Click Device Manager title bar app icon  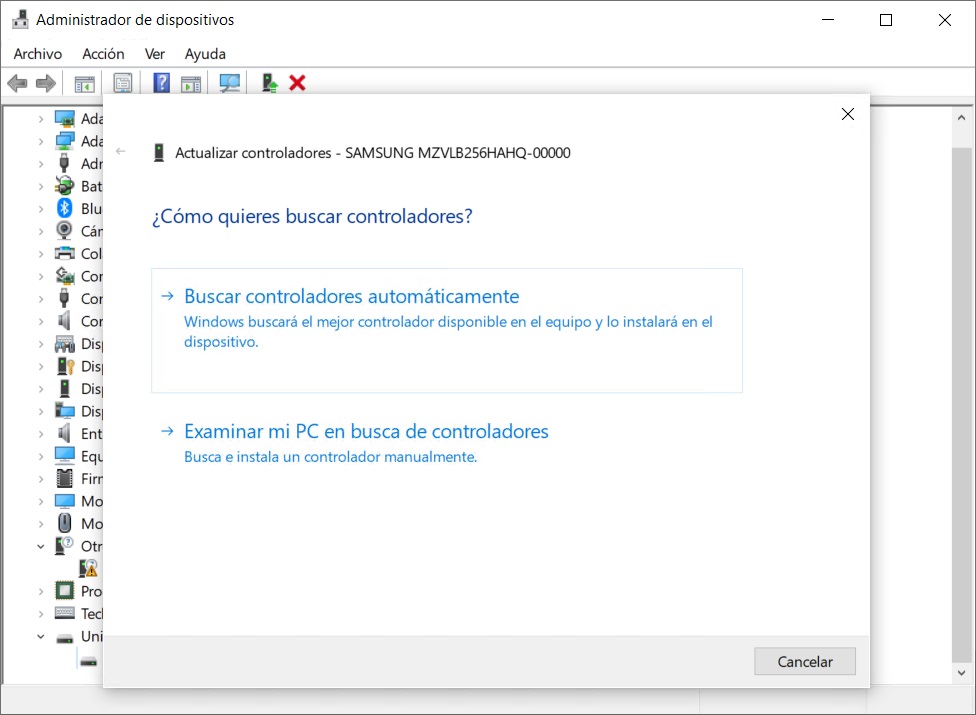21,19
